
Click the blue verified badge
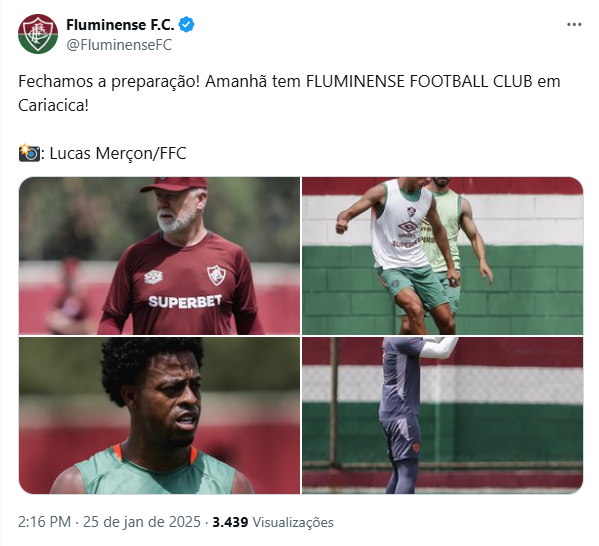(x=186, y=24)
